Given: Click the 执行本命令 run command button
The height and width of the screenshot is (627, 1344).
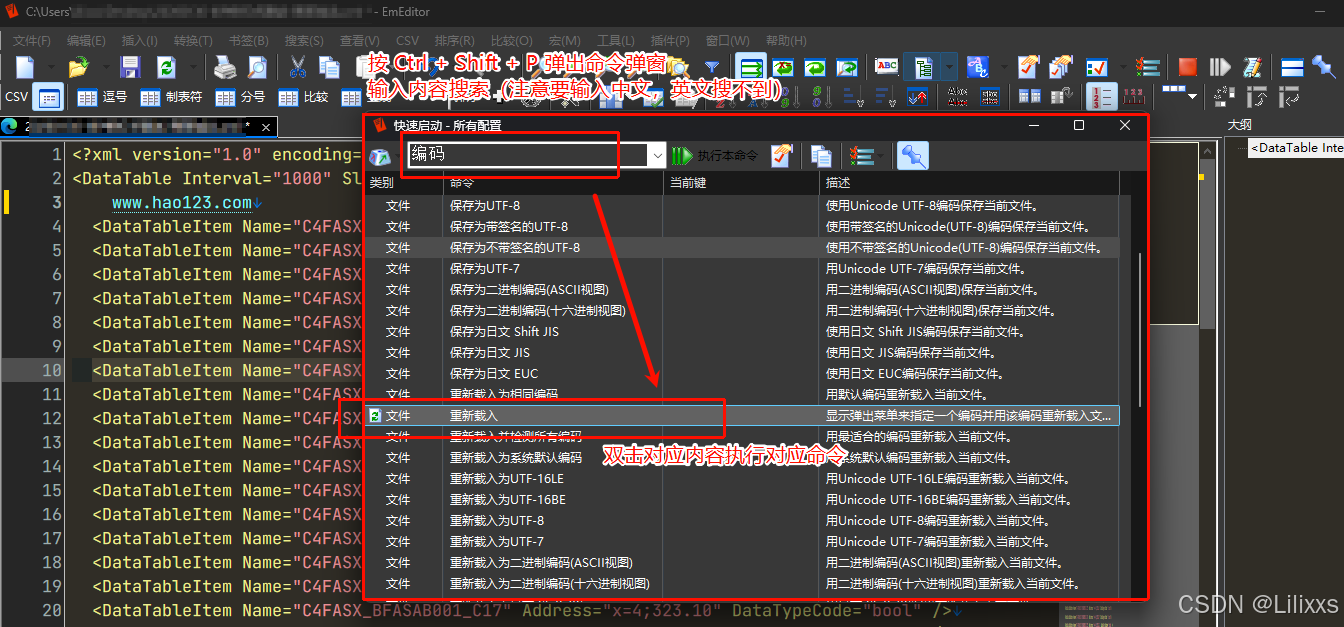Looking at the screenshot, I should coord(715,156).
